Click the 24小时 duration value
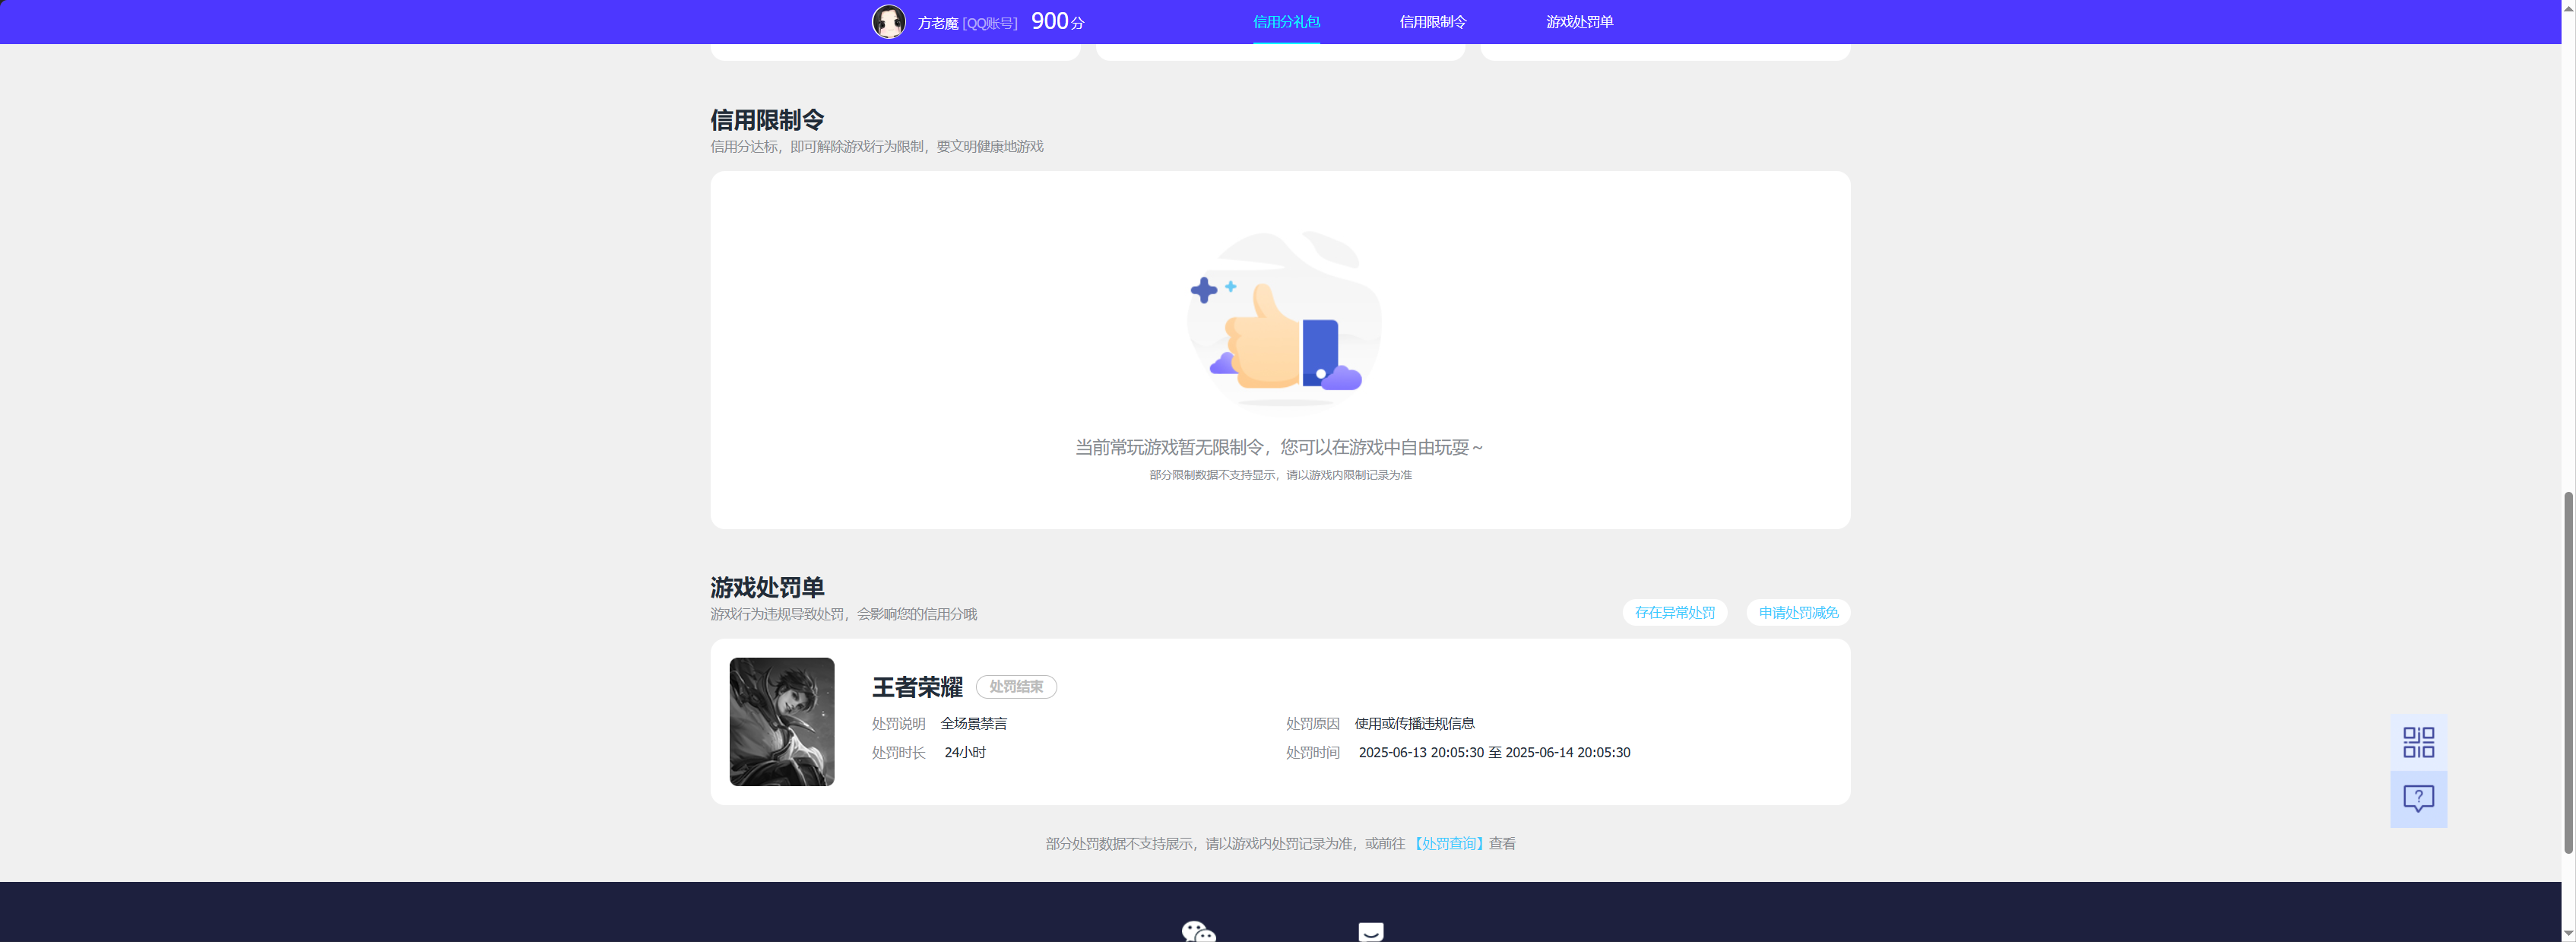 point(965,753)
